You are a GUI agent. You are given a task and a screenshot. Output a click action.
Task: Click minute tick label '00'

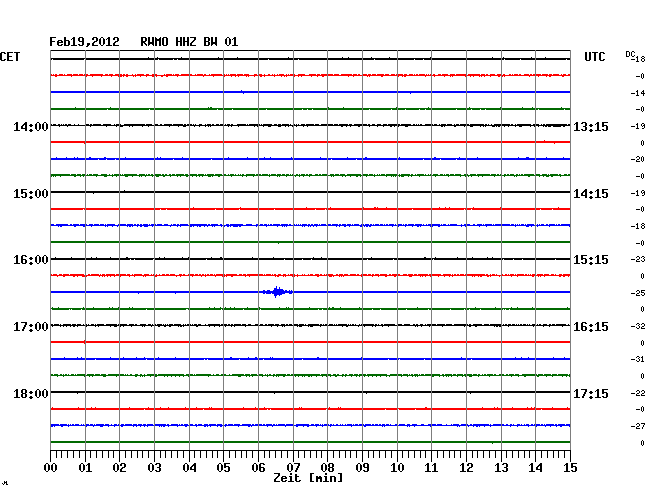click(x=51, y=468)
